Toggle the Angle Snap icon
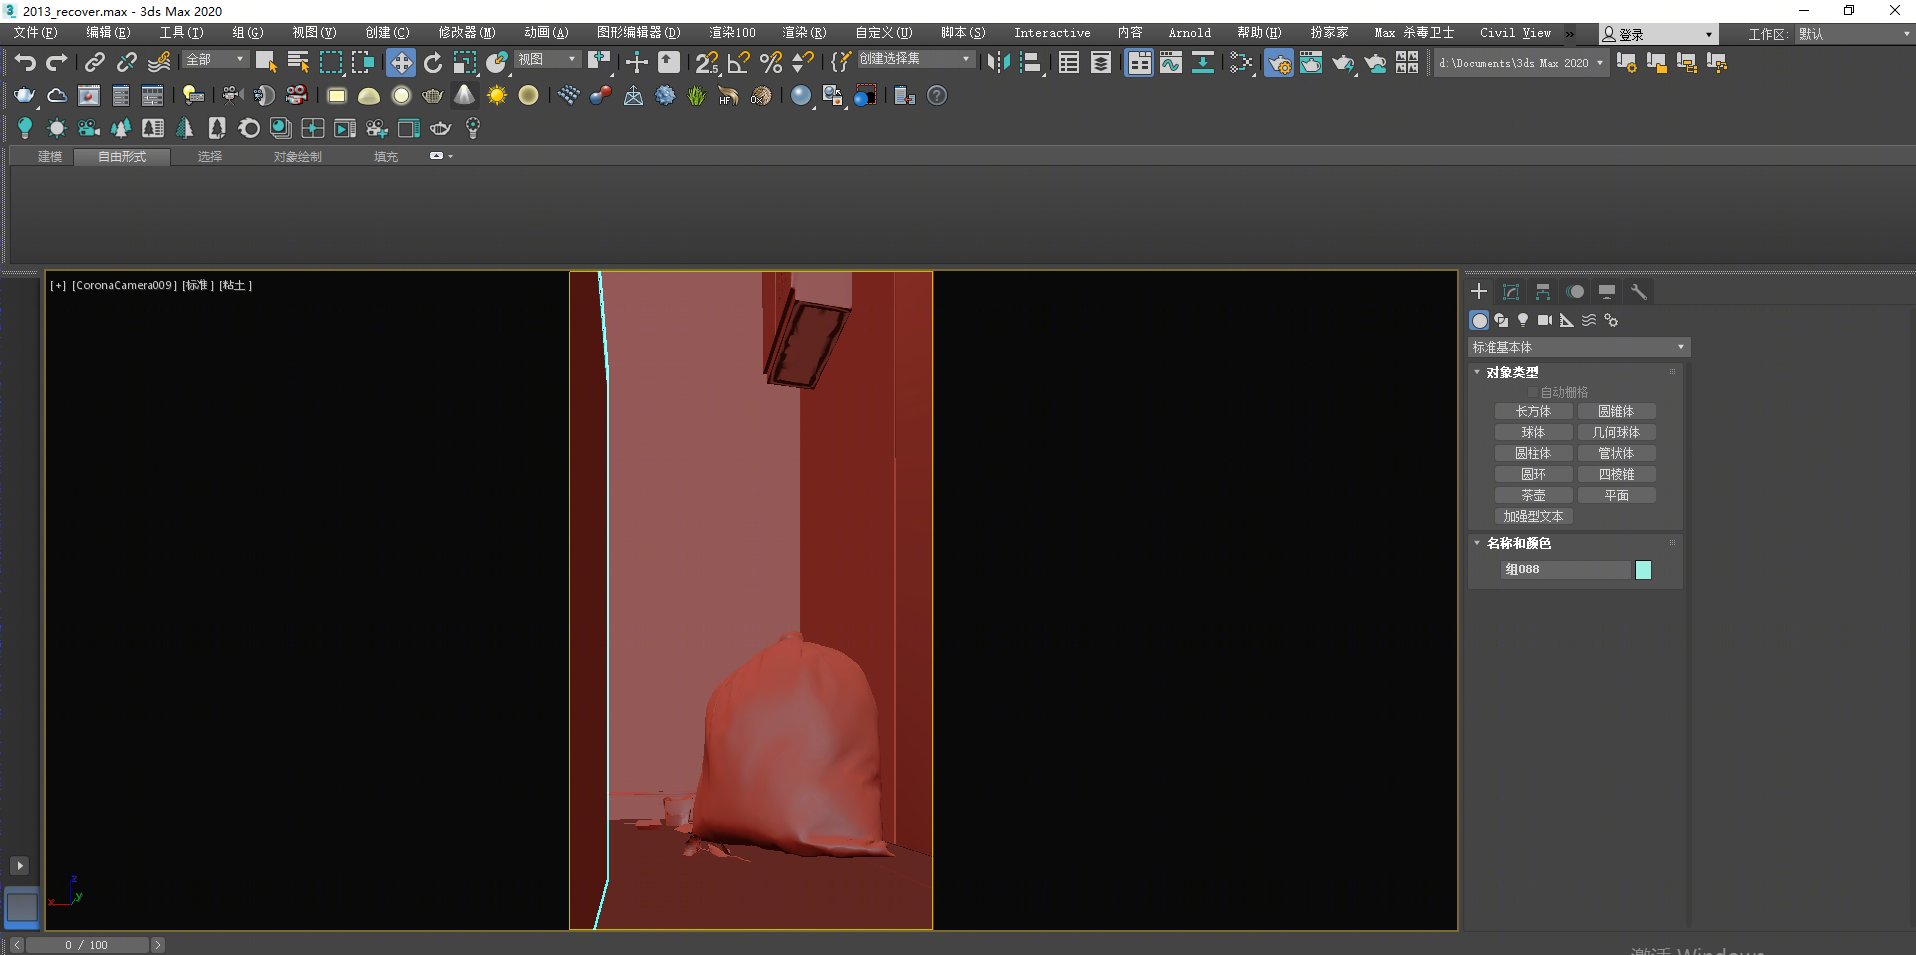The height and width of the screenshot is (955, 1916). tap(739, 63)
